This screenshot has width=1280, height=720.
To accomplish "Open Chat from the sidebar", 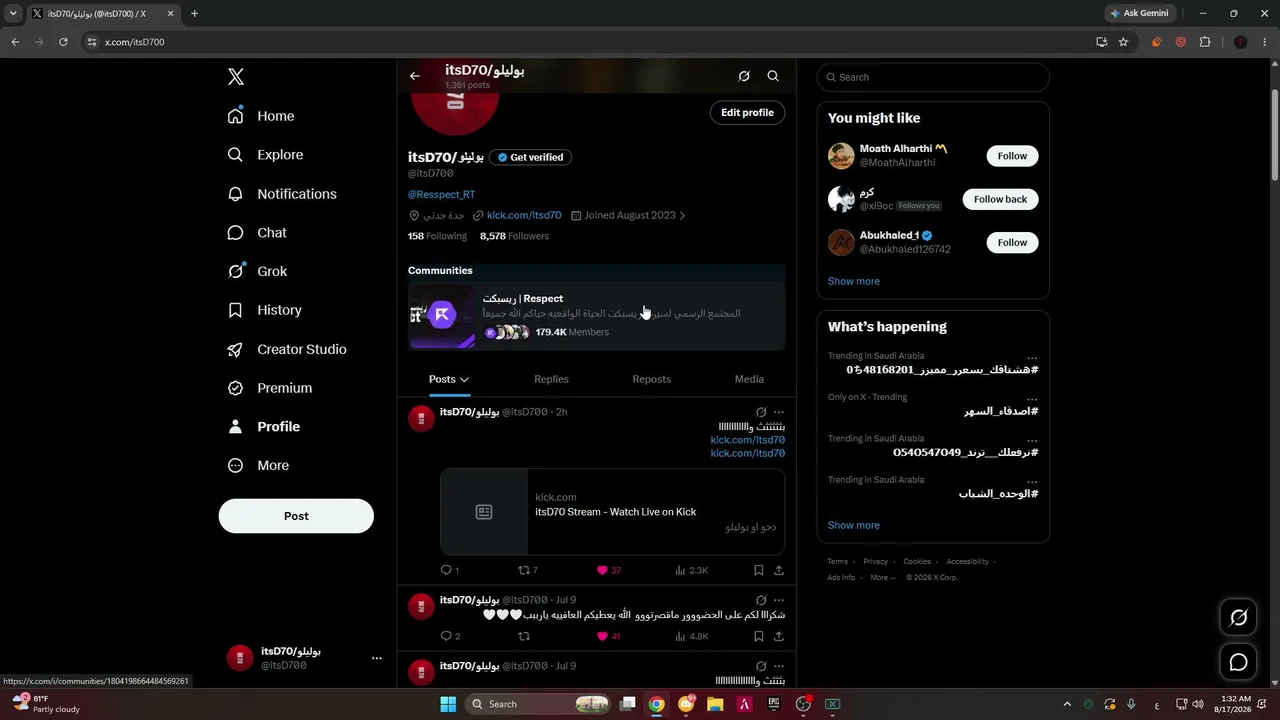I will pyautogui.click(x=257, y=233).
